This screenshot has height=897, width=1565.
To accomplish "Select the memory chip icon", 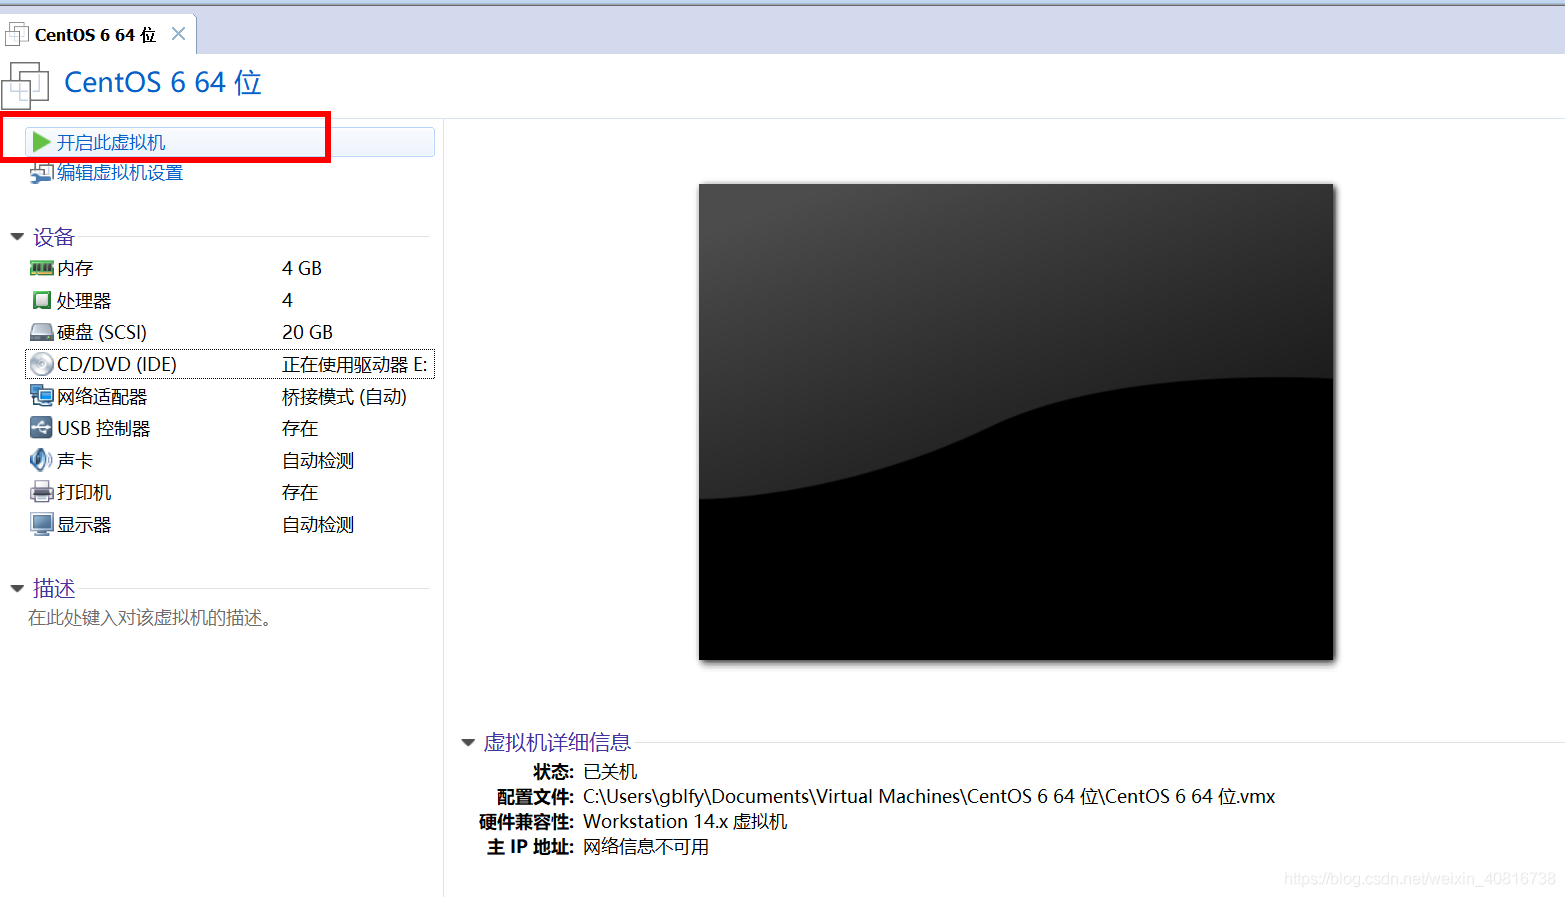I will [41, 268].
